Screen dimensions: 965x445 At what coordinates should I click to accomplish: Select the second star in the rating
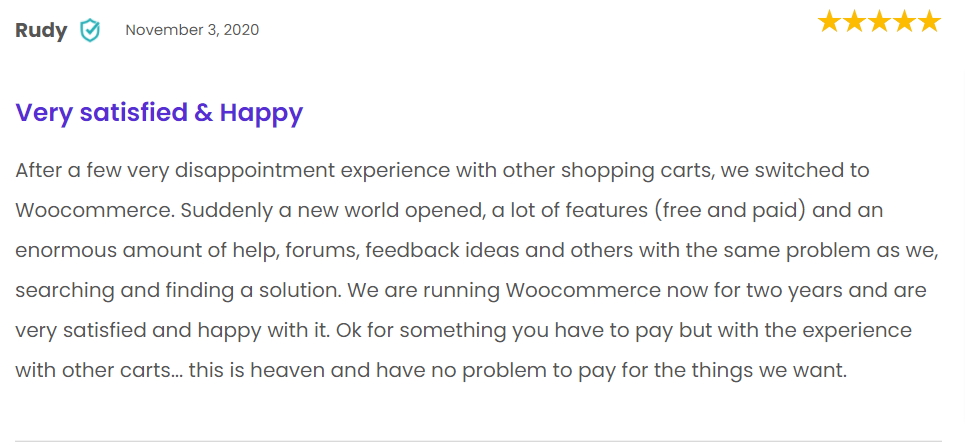[x=855, y=22]
